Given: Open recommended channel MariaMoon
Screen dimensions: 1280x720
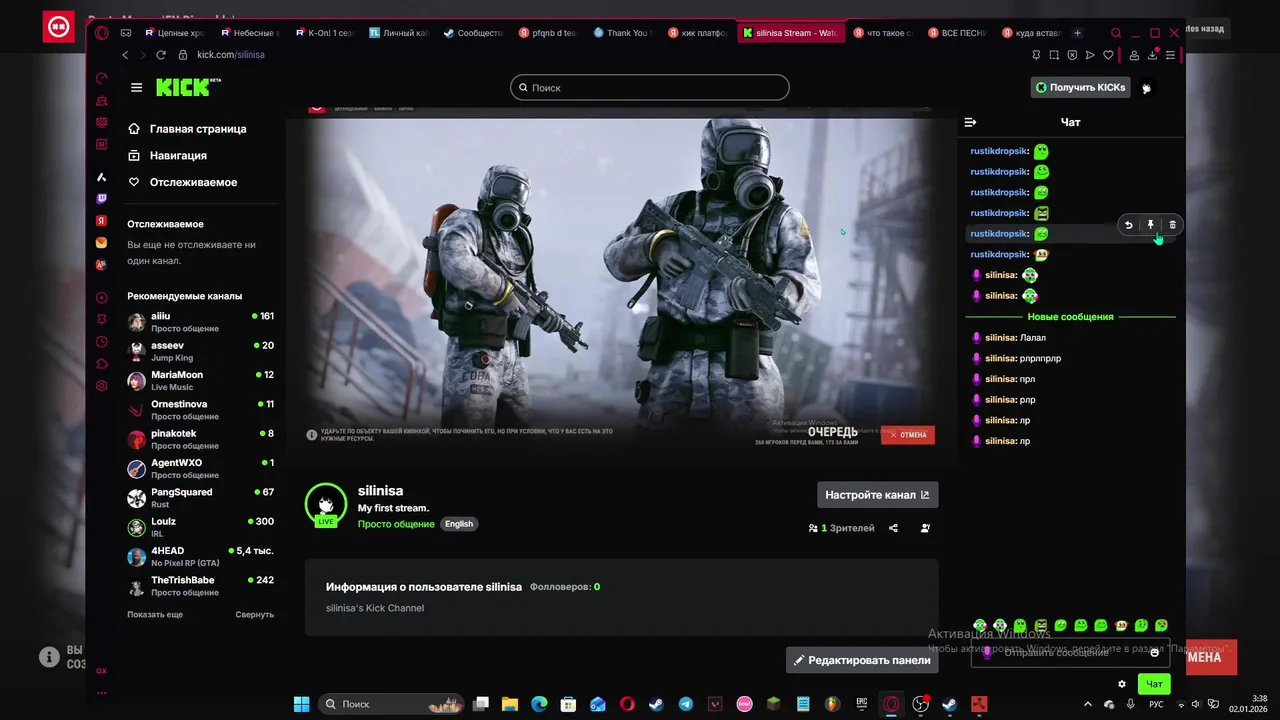Looking at the screenshot, I should coord(200,381).
